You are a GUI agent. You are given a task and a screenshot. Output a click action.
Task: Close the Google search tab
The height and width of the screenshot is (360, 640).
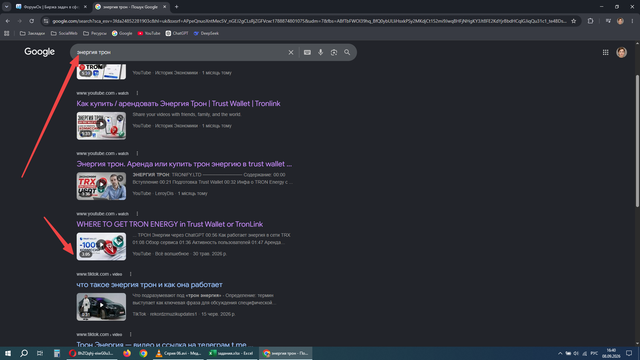click(x=164, y=7)
